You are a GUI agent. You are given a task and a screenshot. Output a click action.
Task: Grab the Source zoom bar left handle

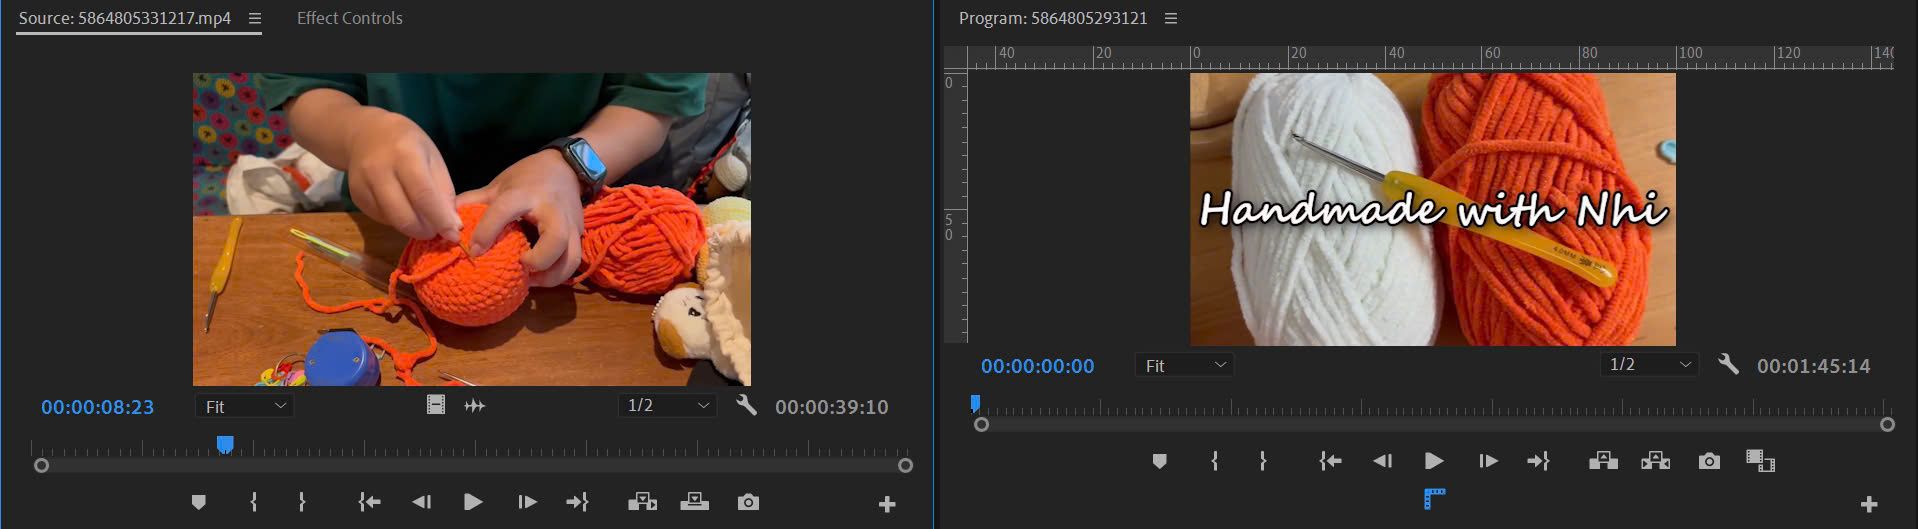tap(41, 465)
